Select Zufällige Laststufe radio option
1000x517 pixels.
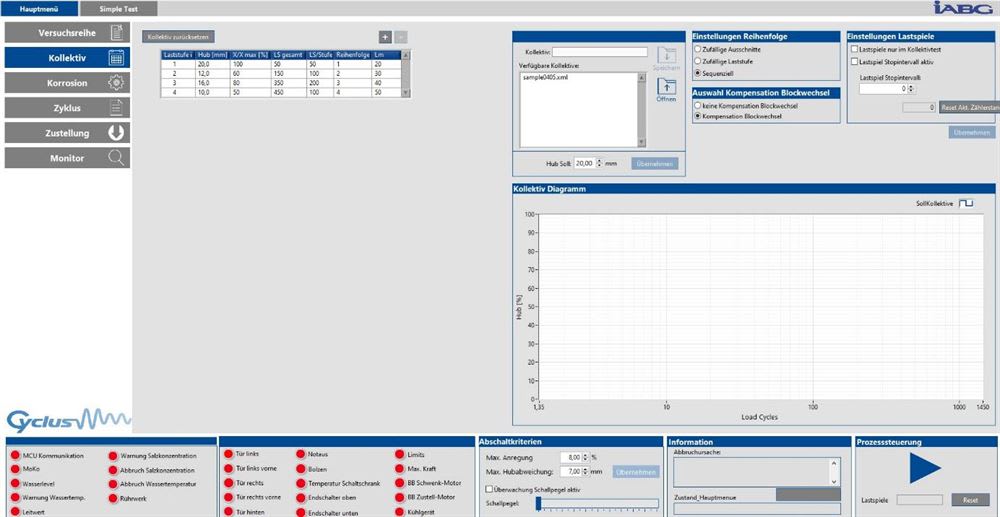point(698,61)
